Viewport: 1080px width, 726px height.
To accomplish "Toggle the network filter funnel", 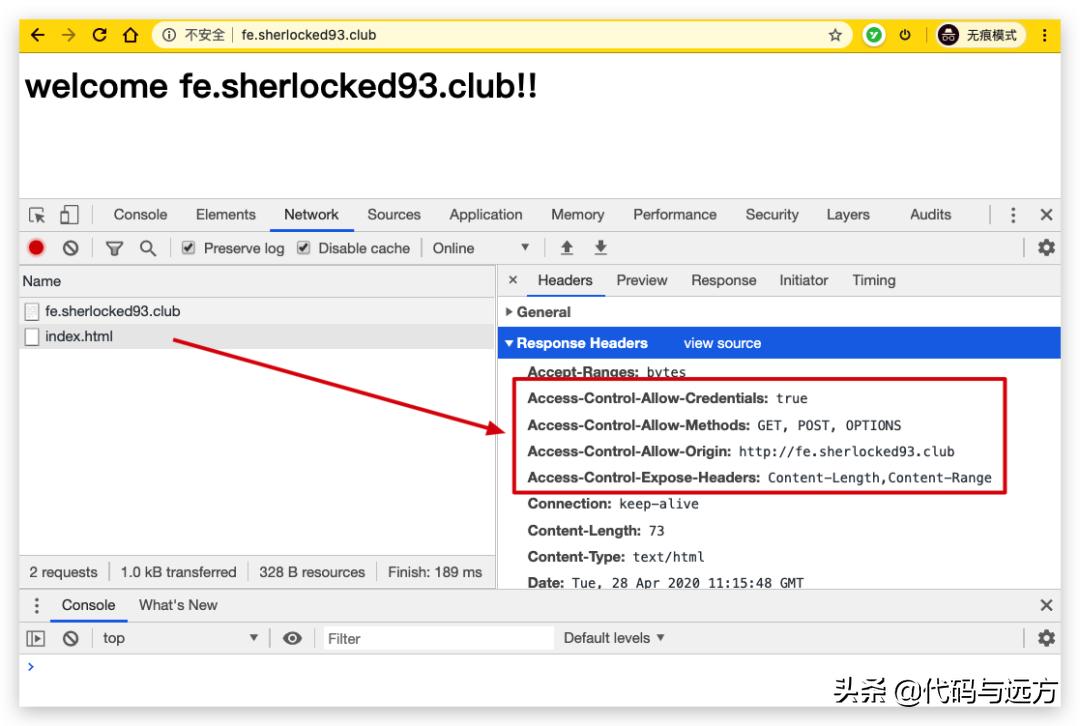I will (x=114, y=248).
